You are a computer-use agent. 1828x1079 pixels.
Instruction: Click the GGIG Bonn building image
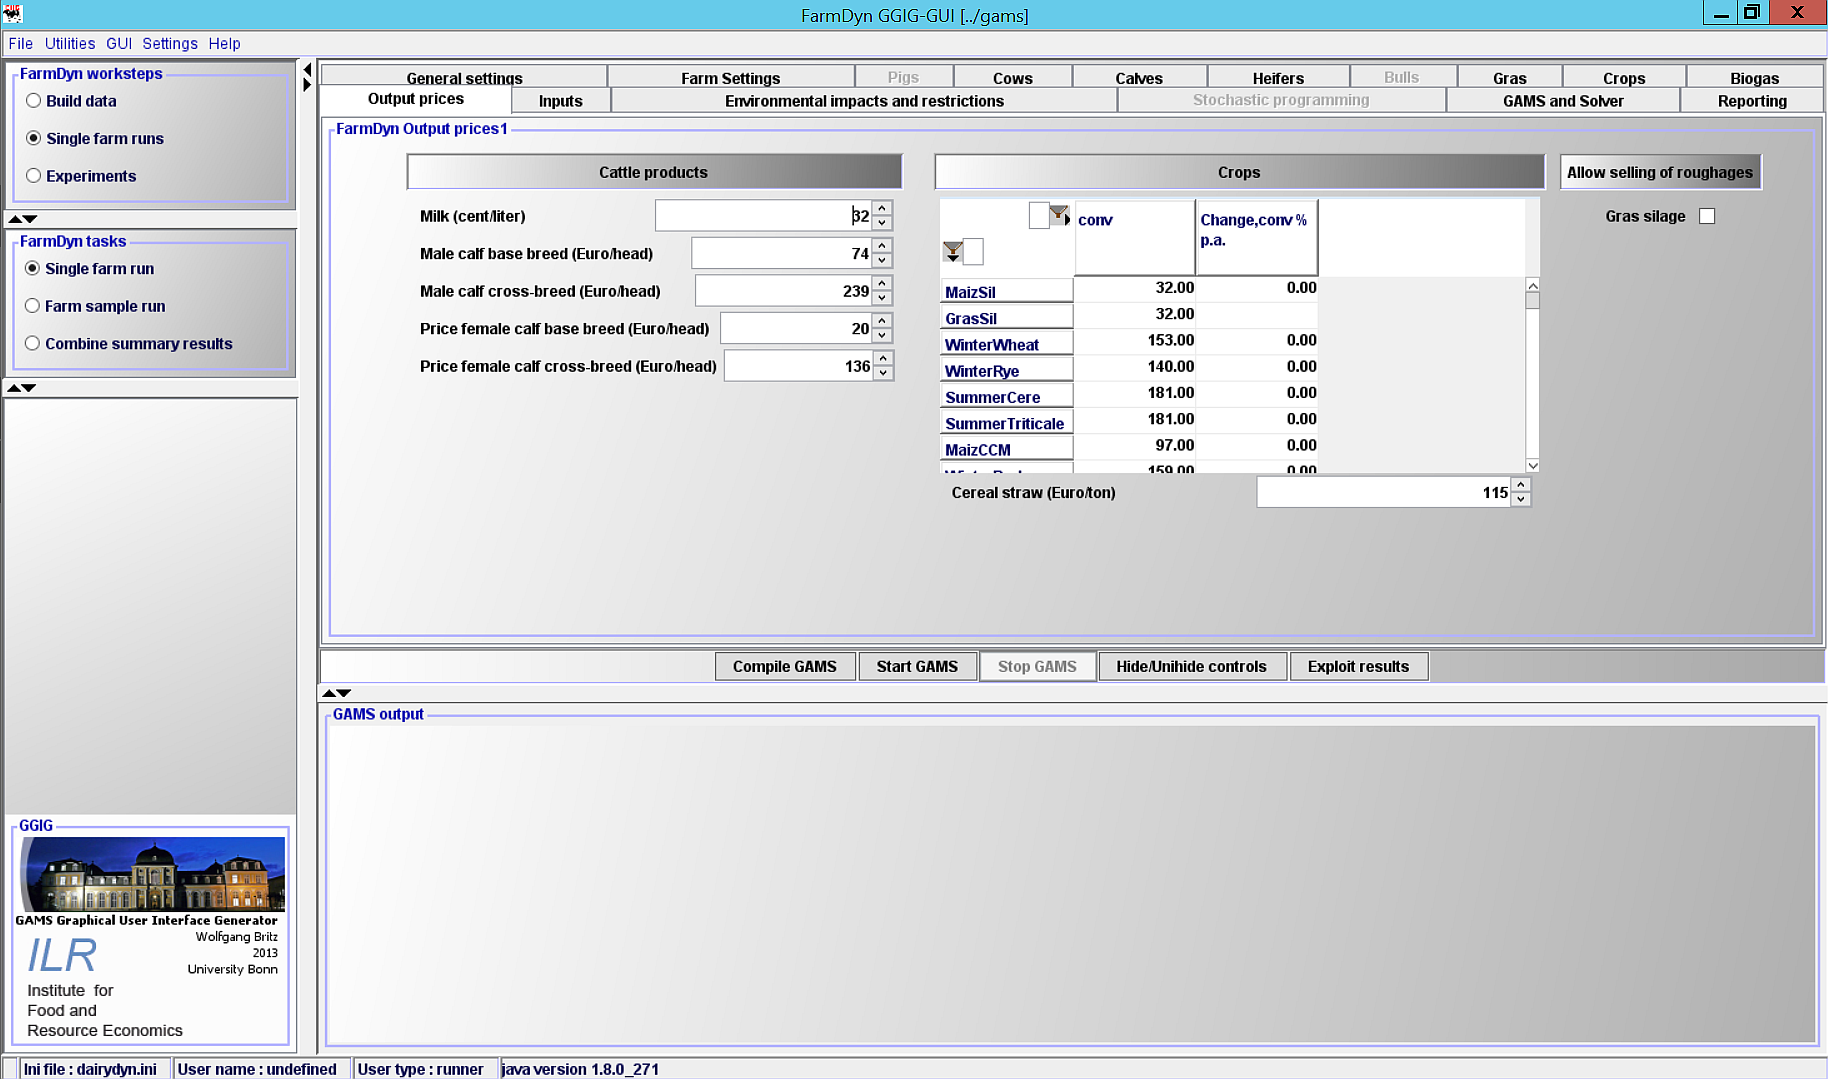153,875
